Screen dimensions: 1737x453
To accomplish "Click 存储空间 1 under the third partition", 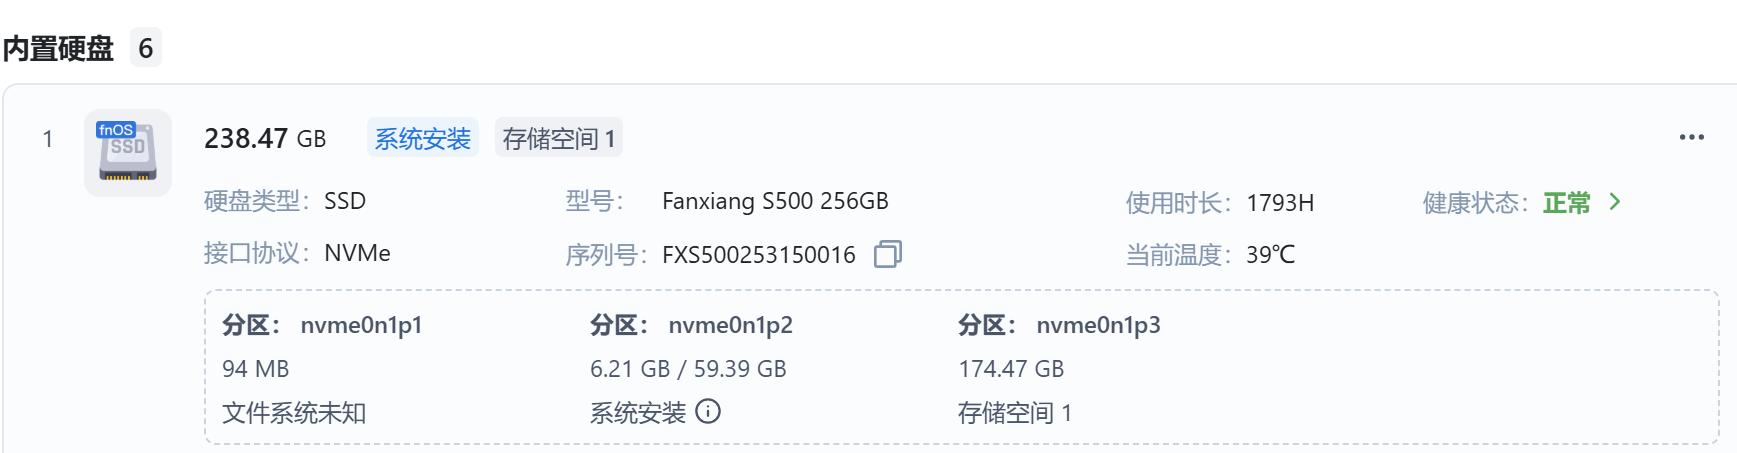I will coord(1014,413).
